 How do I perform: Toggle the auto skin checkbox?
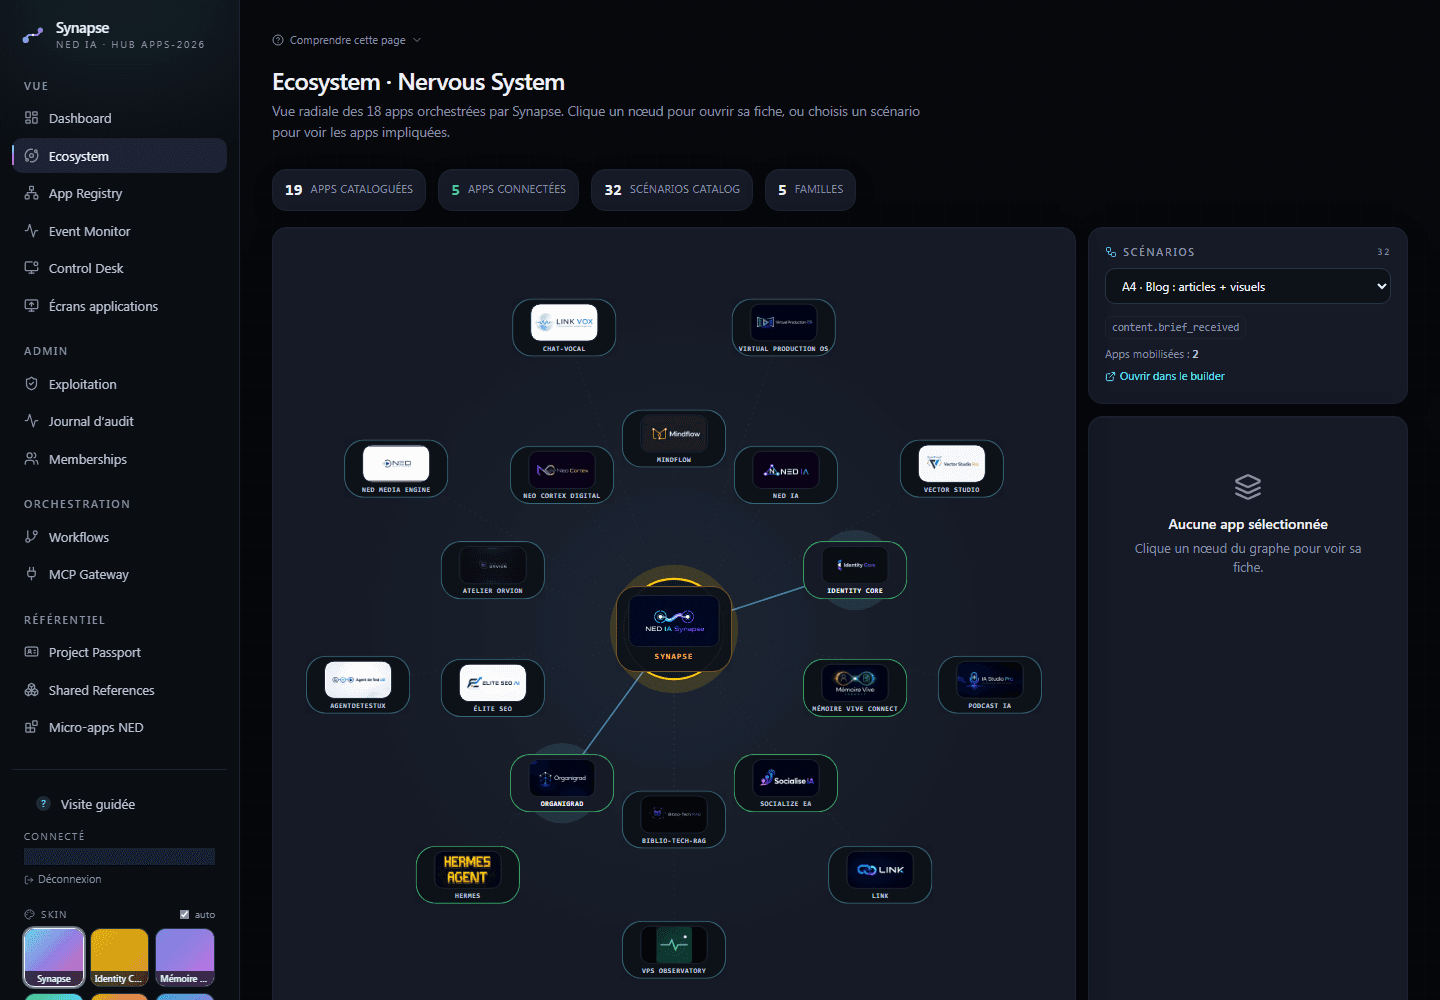point(185,915)
